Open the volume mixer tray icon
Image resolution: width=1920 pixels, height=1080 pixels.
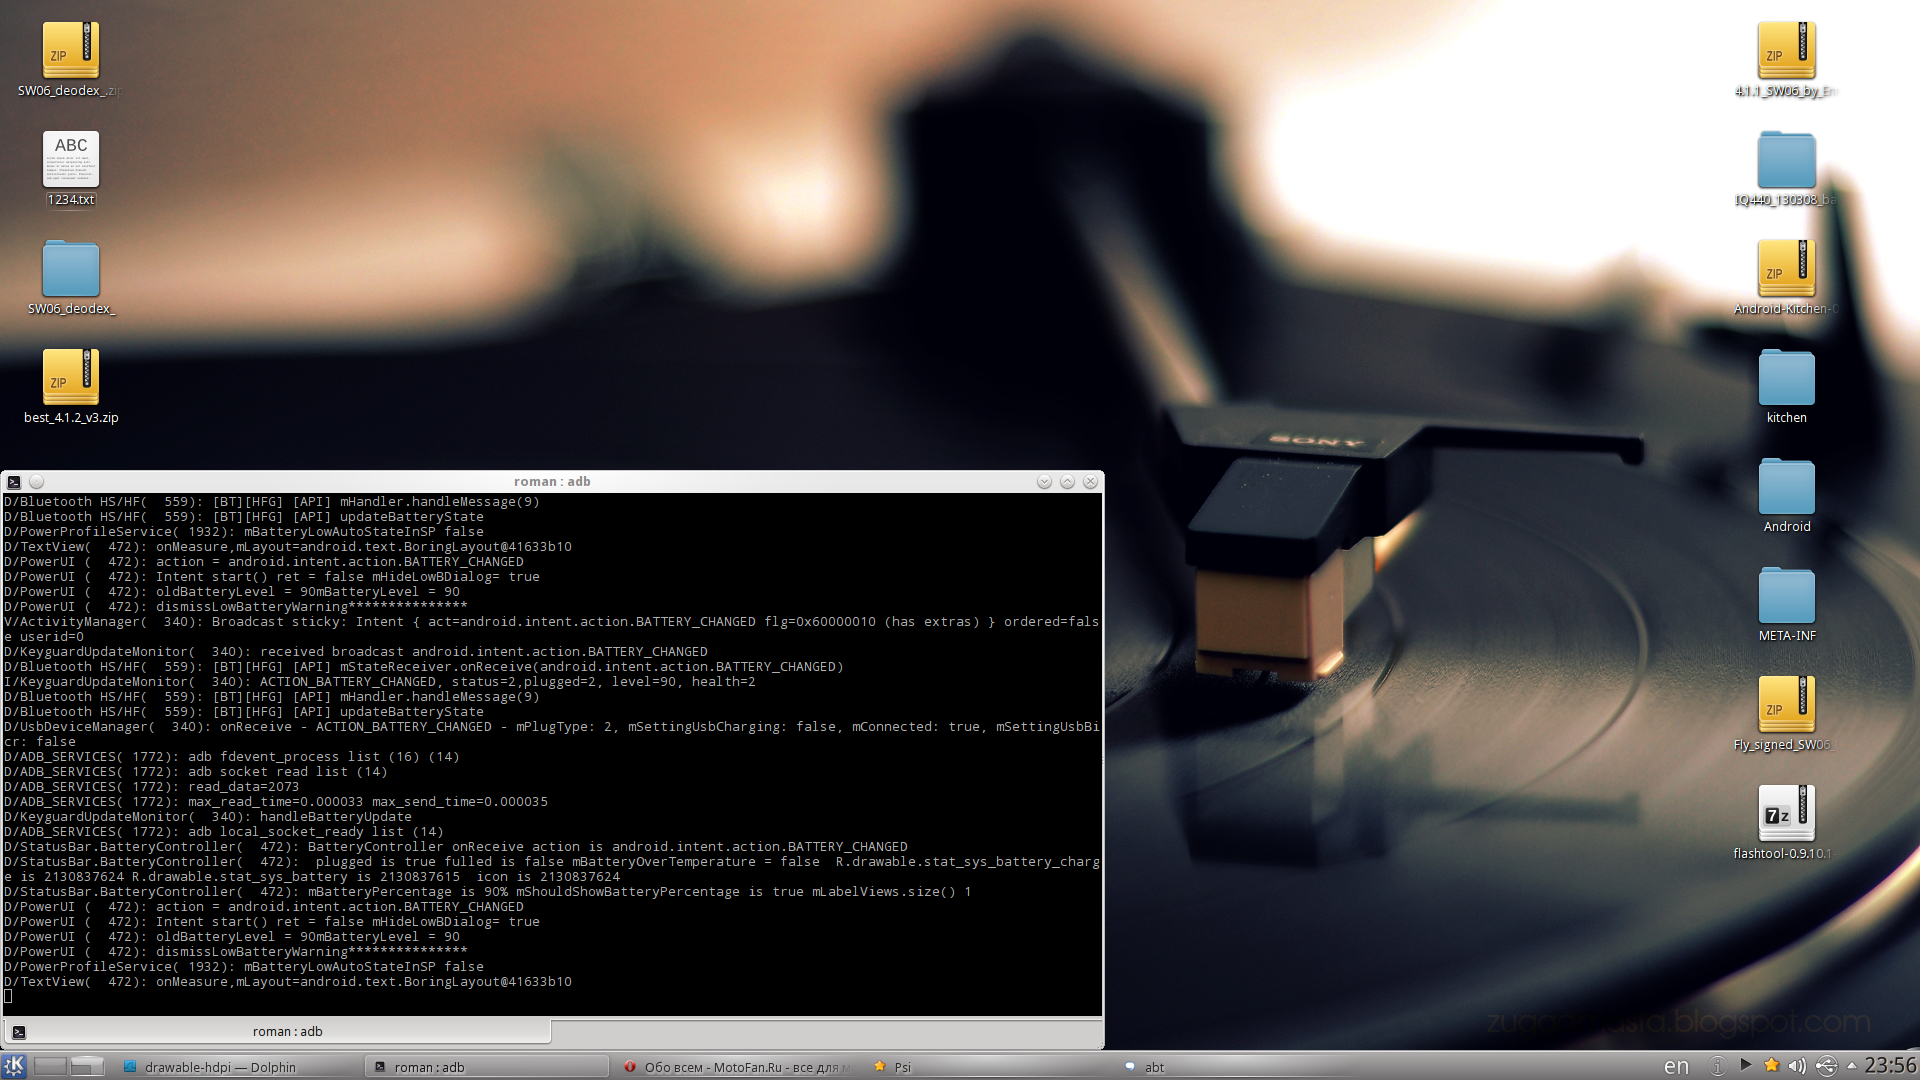coord(1797,1066)
